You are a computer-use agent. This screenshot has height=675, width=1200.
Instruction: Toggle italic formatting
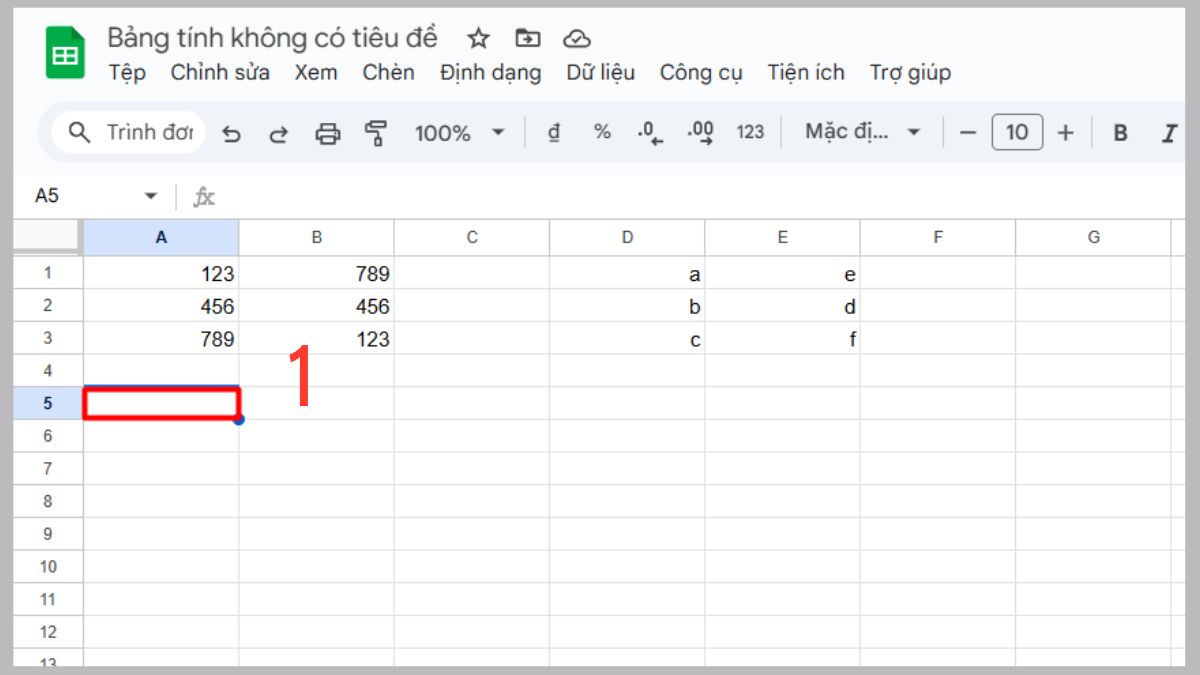(1170, 132)
